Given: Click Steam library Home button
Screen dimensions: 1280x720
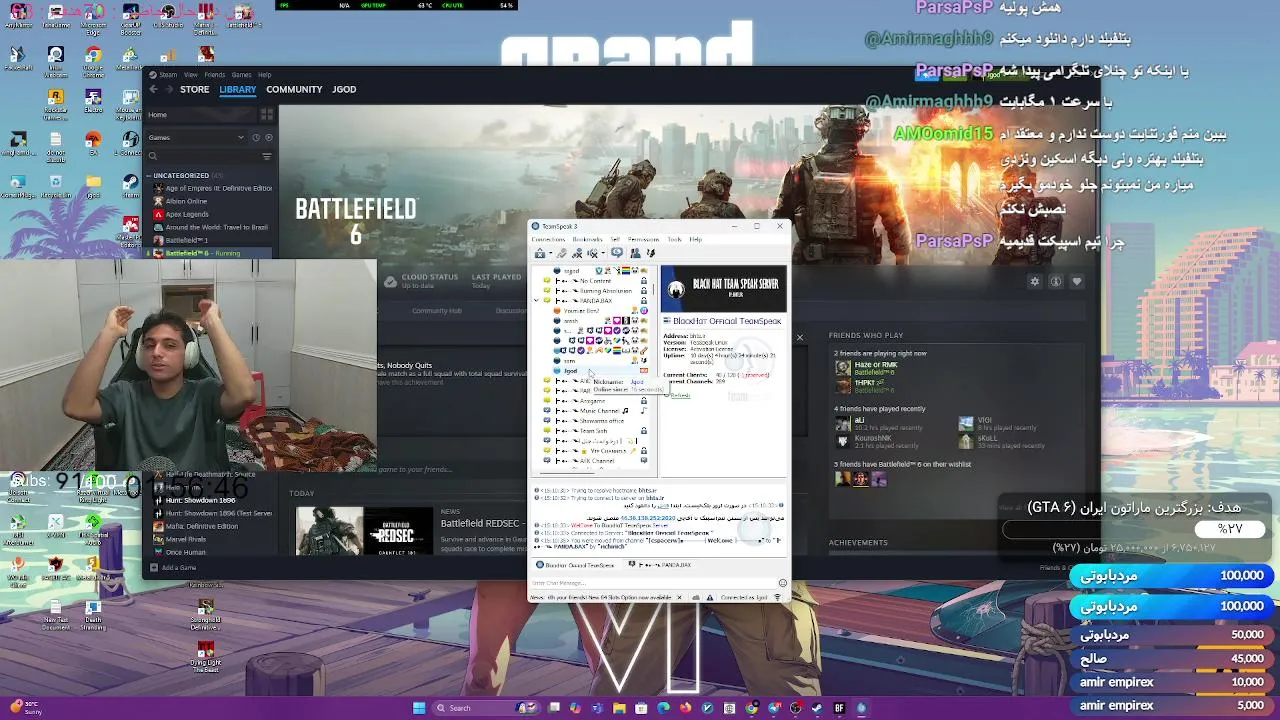Looking at the screenshot, I should [200, 115].
